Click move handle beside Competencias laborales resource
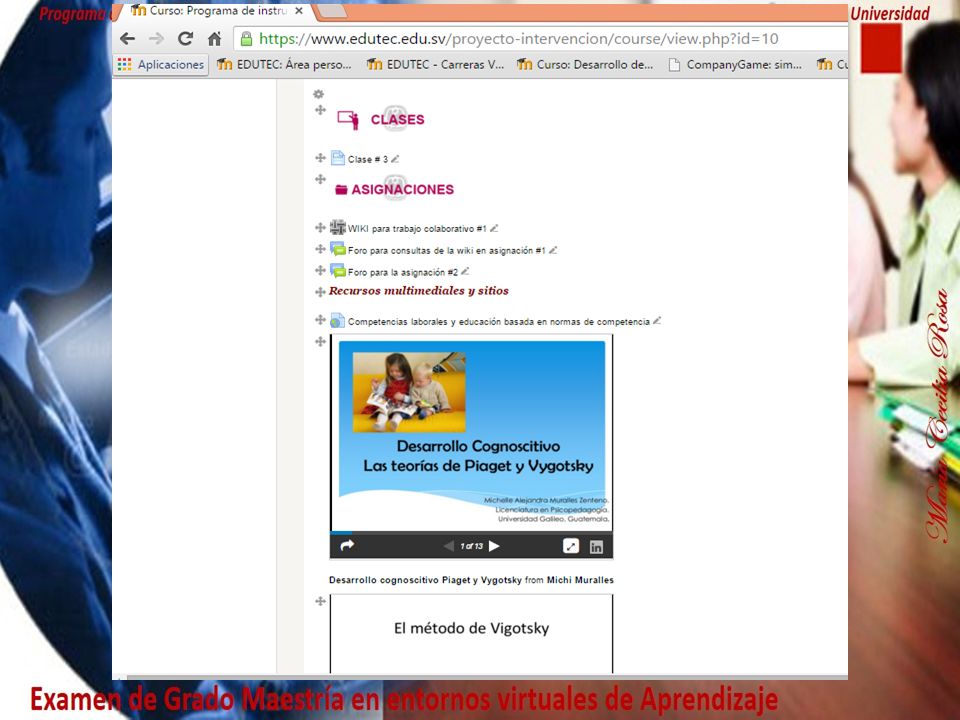The height and width of the screenshot is (720, 960). click(320, 320)
